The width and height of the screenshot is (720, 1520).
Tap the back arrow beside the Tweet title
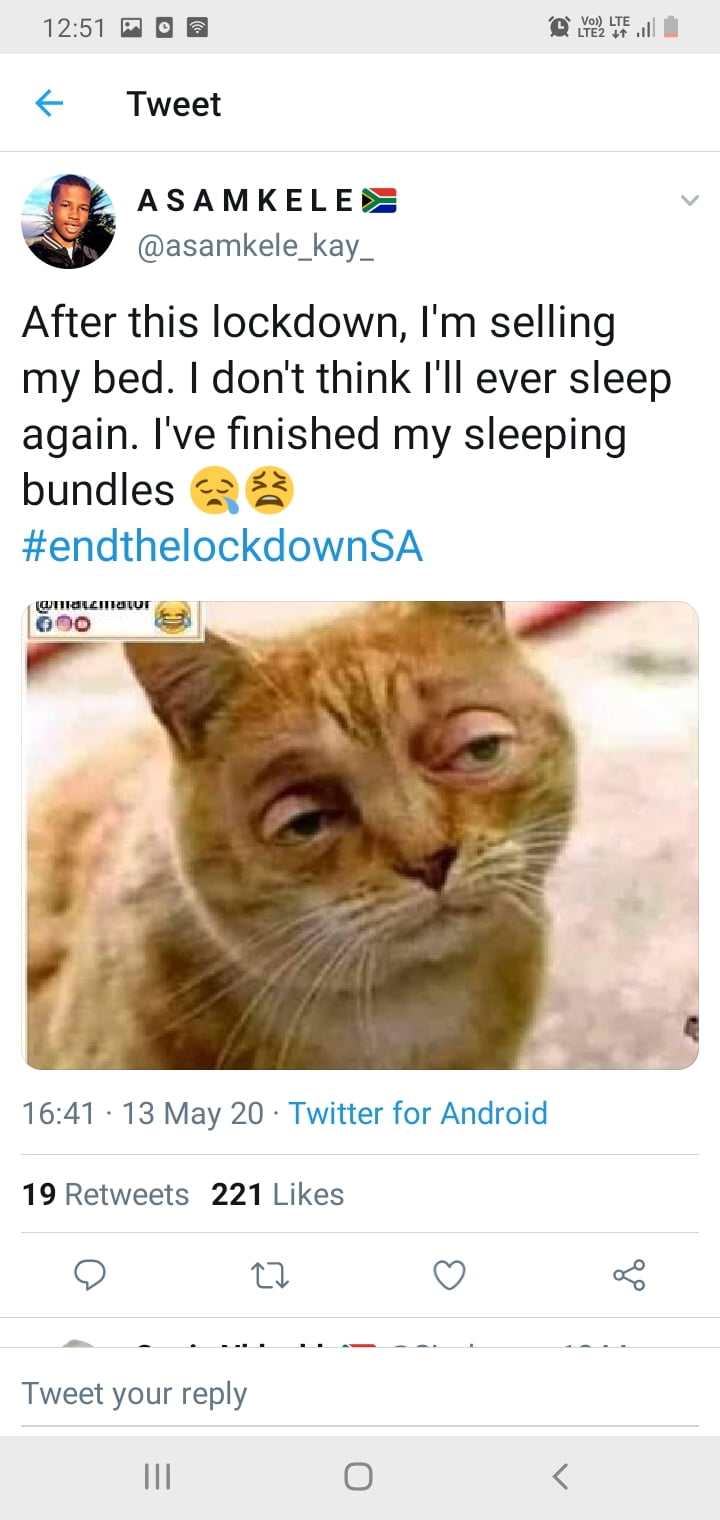pyautogui.click(x=49, y=103)
